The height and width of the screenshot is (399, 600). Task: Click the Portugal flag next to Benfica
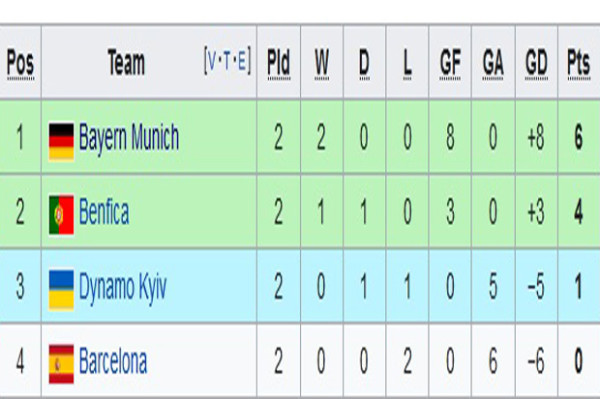click(x=61, y=215)
